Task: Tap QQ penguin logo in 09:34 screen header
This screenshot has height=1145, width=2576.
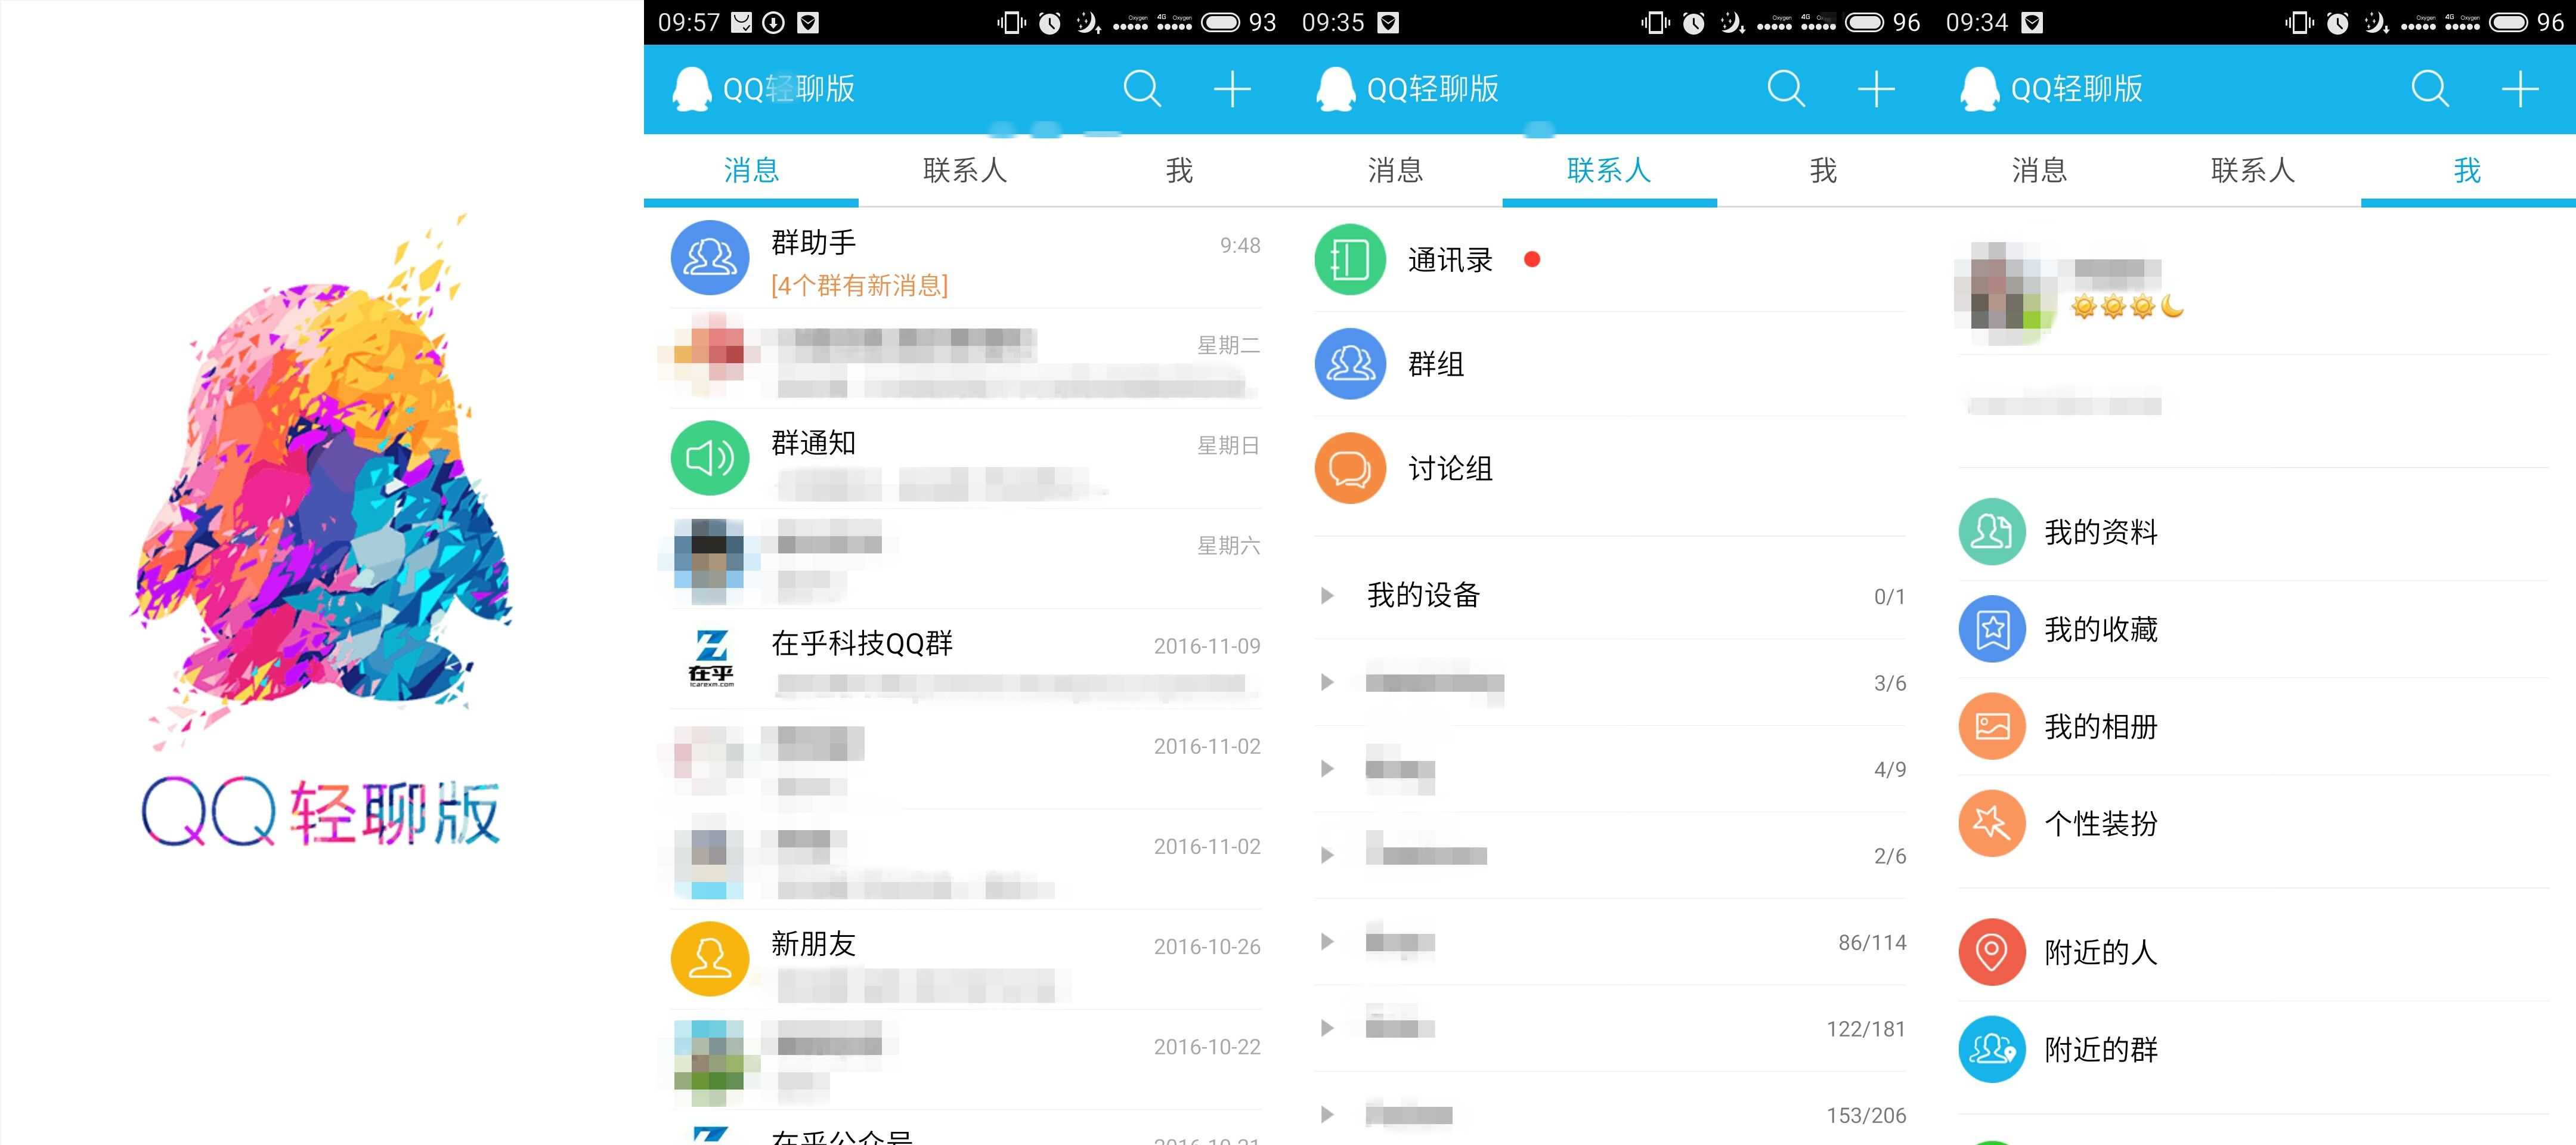Action: pos(1979,89)
